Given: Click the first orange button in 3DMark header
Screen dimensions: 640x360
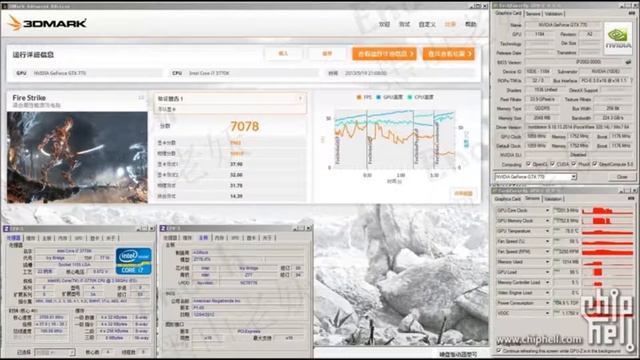Looking at the screenshot, I should (384, 53).
